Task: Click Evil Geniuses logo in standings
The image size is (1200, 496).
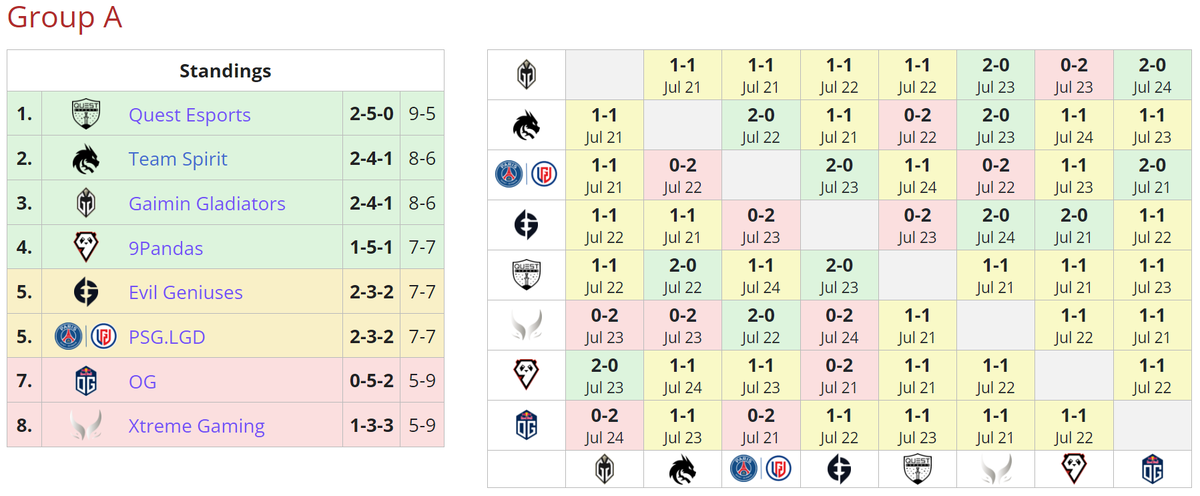Action: click(86, 292)
